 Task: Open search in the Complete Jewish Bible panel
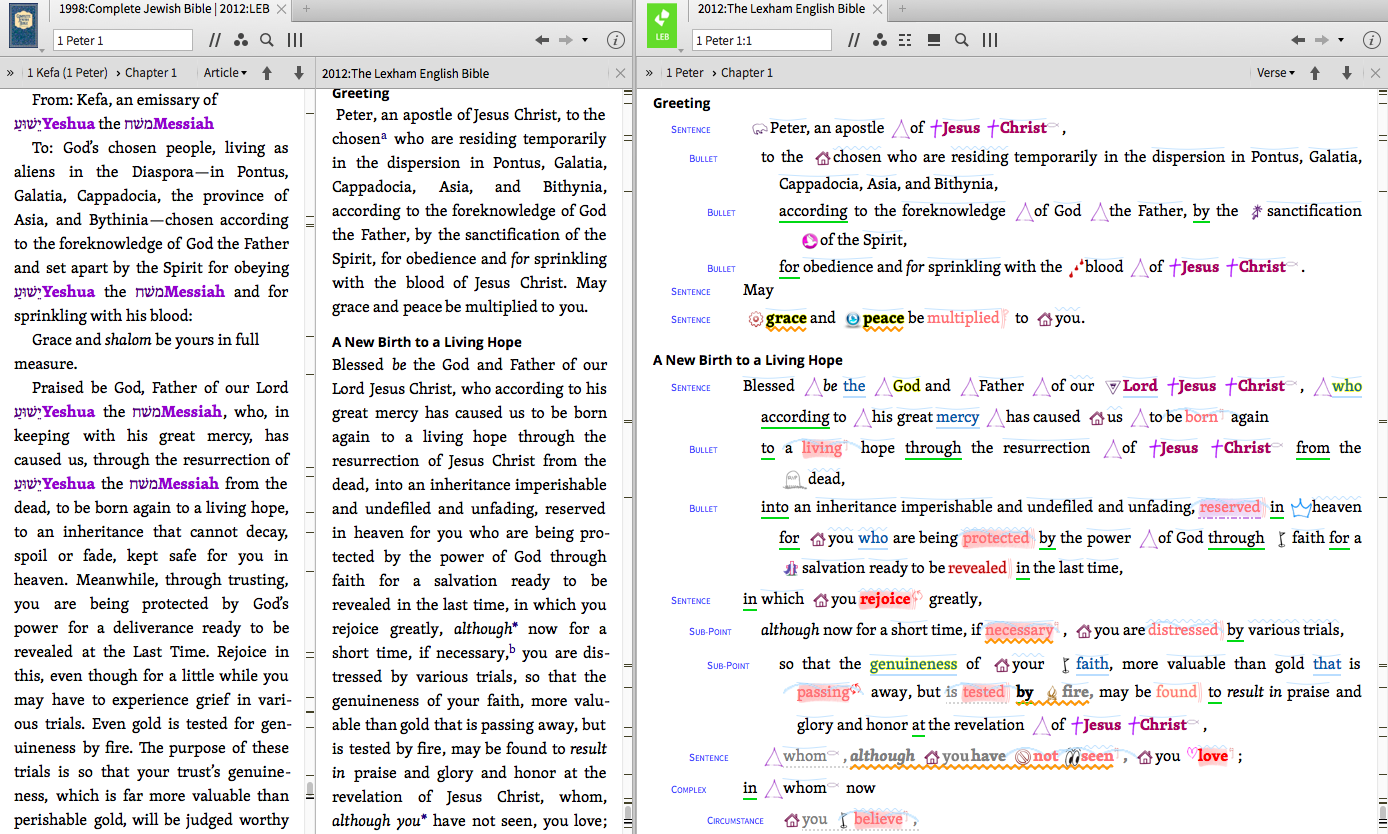267,40
